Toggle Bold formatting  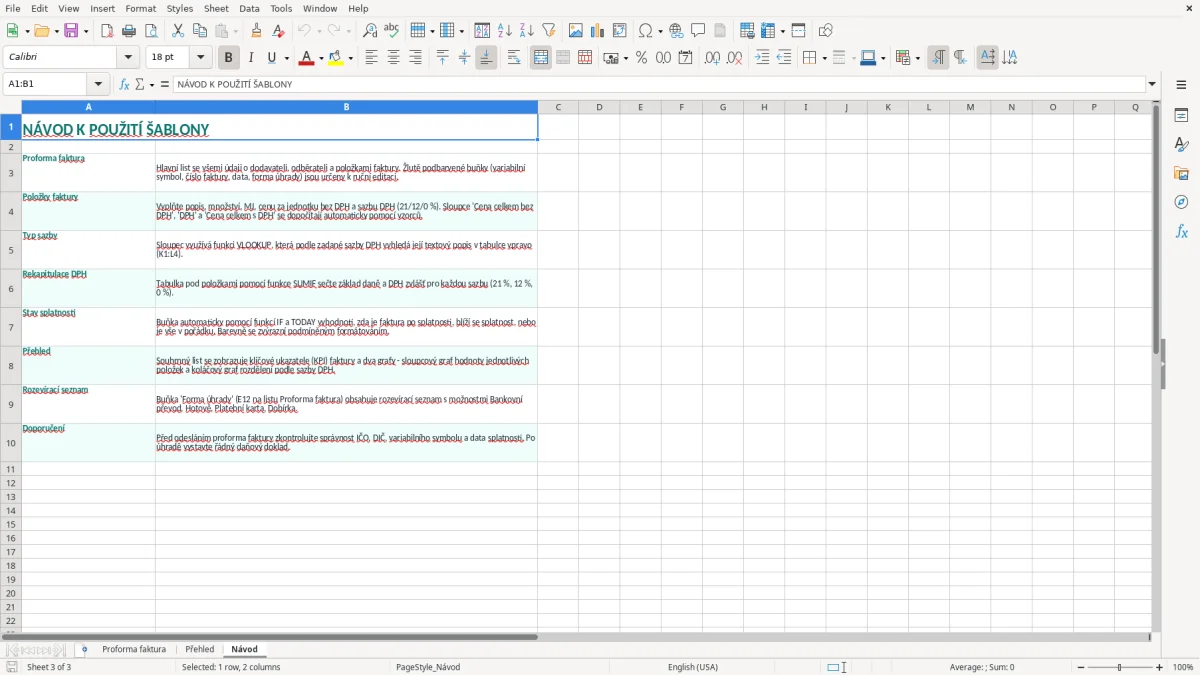pyautogui.click(x=229, y=58)
